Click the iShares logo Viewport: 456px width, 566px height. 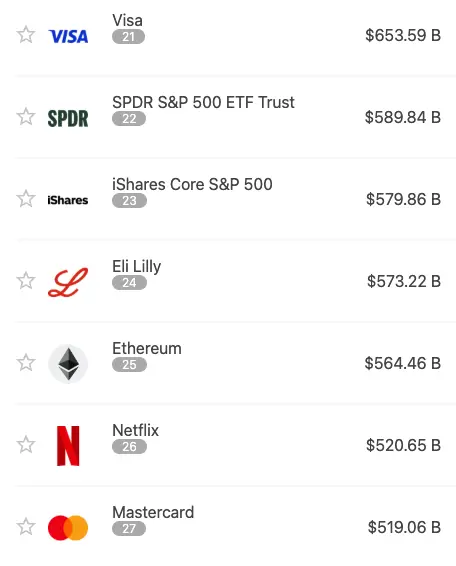68,200
